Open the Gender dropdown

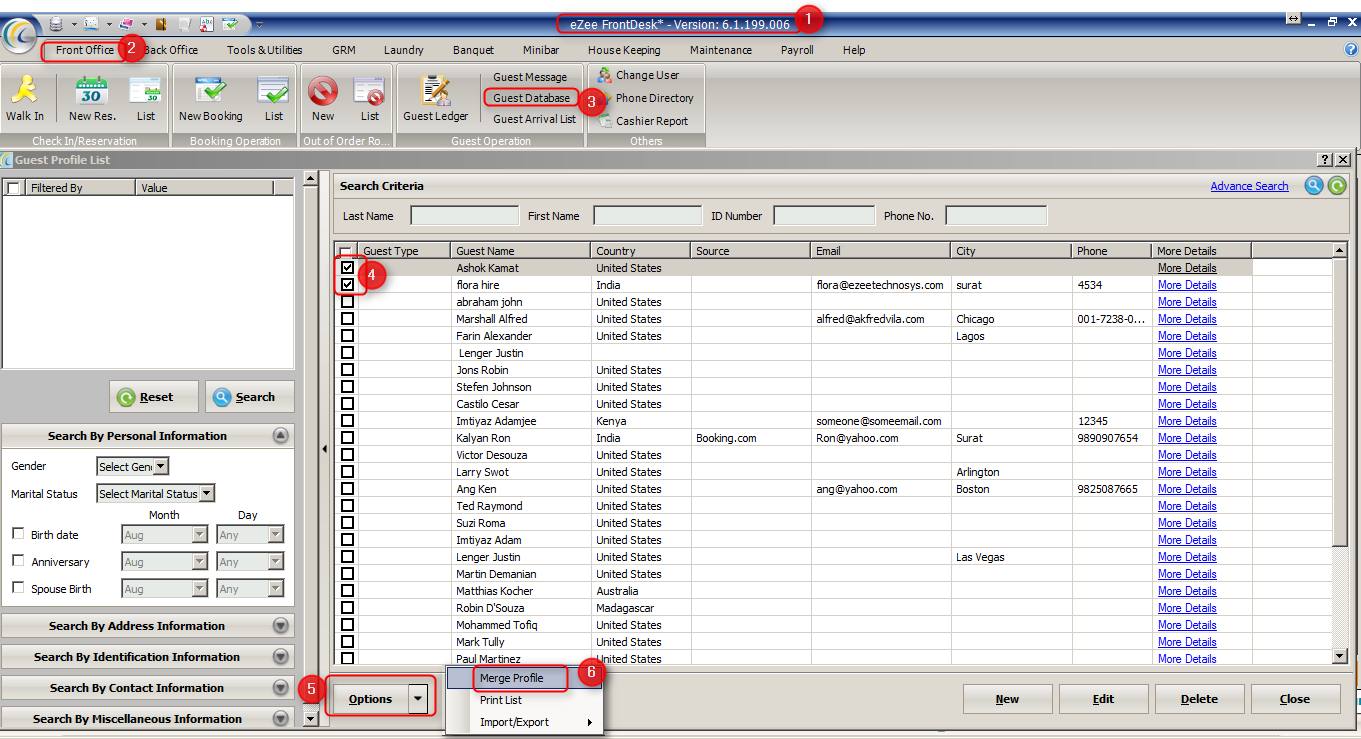(161, 466)
